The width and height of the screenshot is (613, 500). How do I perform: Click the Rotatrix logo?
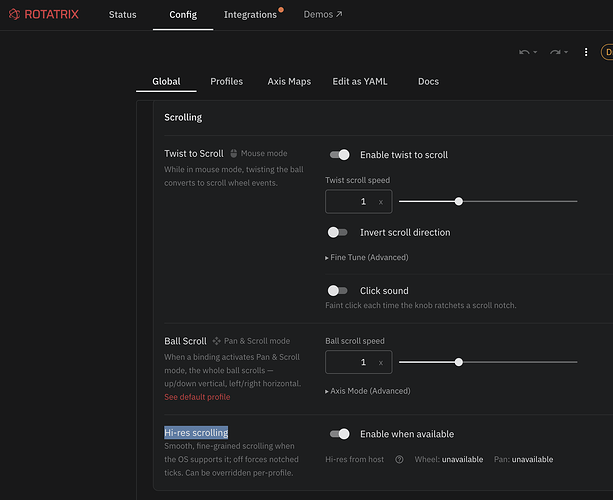click(44, 14)
